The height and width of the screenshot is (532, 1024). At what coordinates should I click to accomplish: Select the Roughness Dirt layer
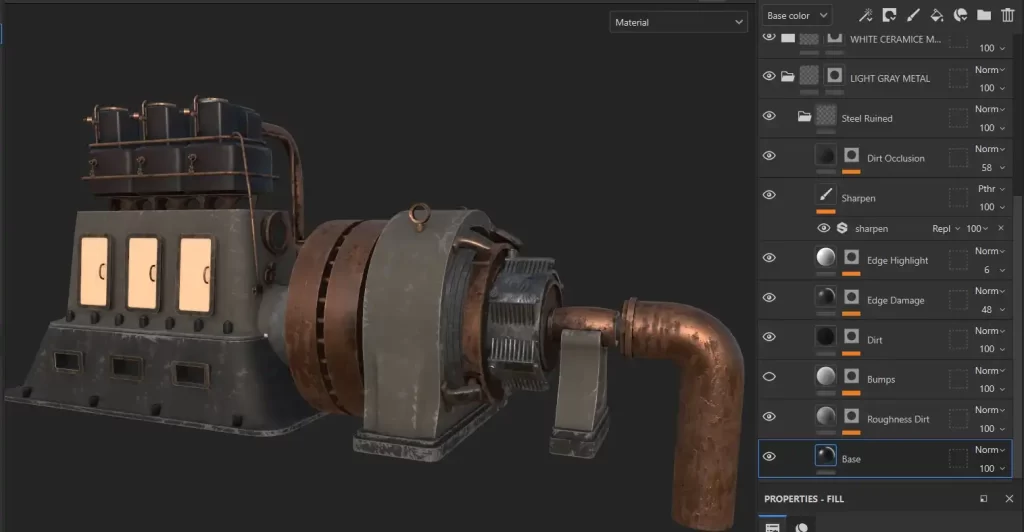tap(897, 420)
